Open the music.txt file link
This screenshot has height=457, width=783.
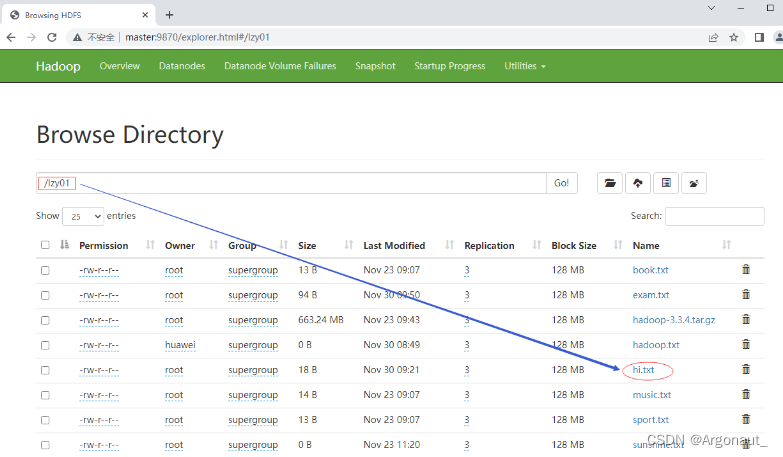[652, 395]
